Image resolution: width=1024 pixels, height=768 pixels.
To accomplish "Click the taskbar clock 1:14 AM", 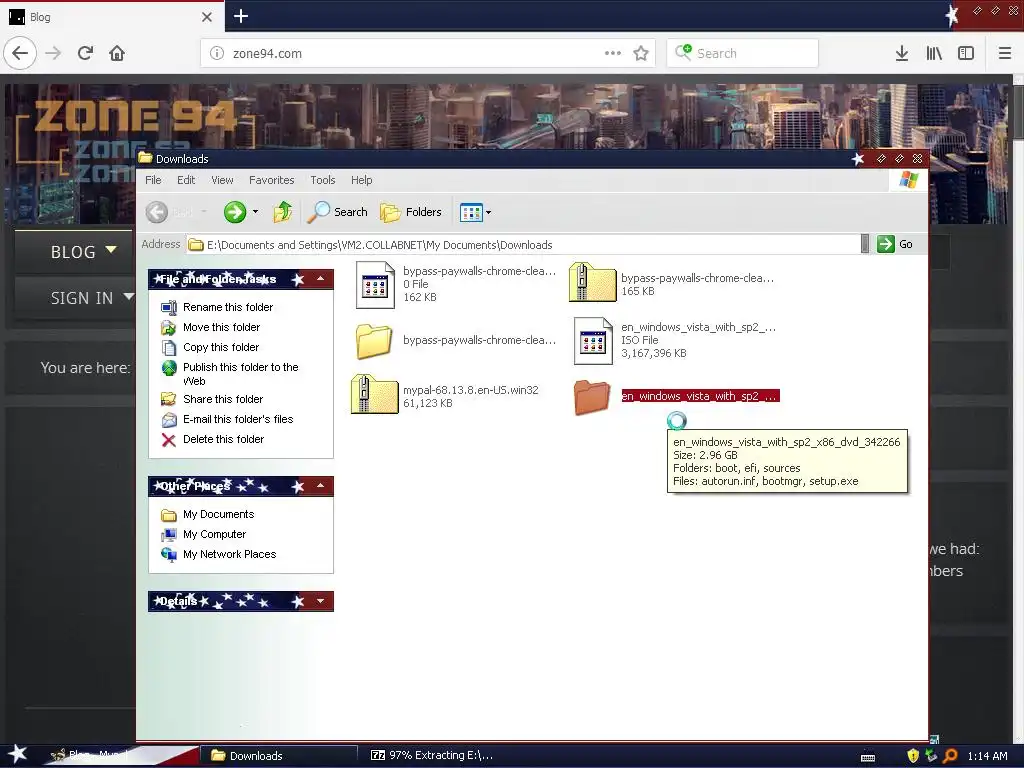I will pyautogui.click(x=987, y=756).
